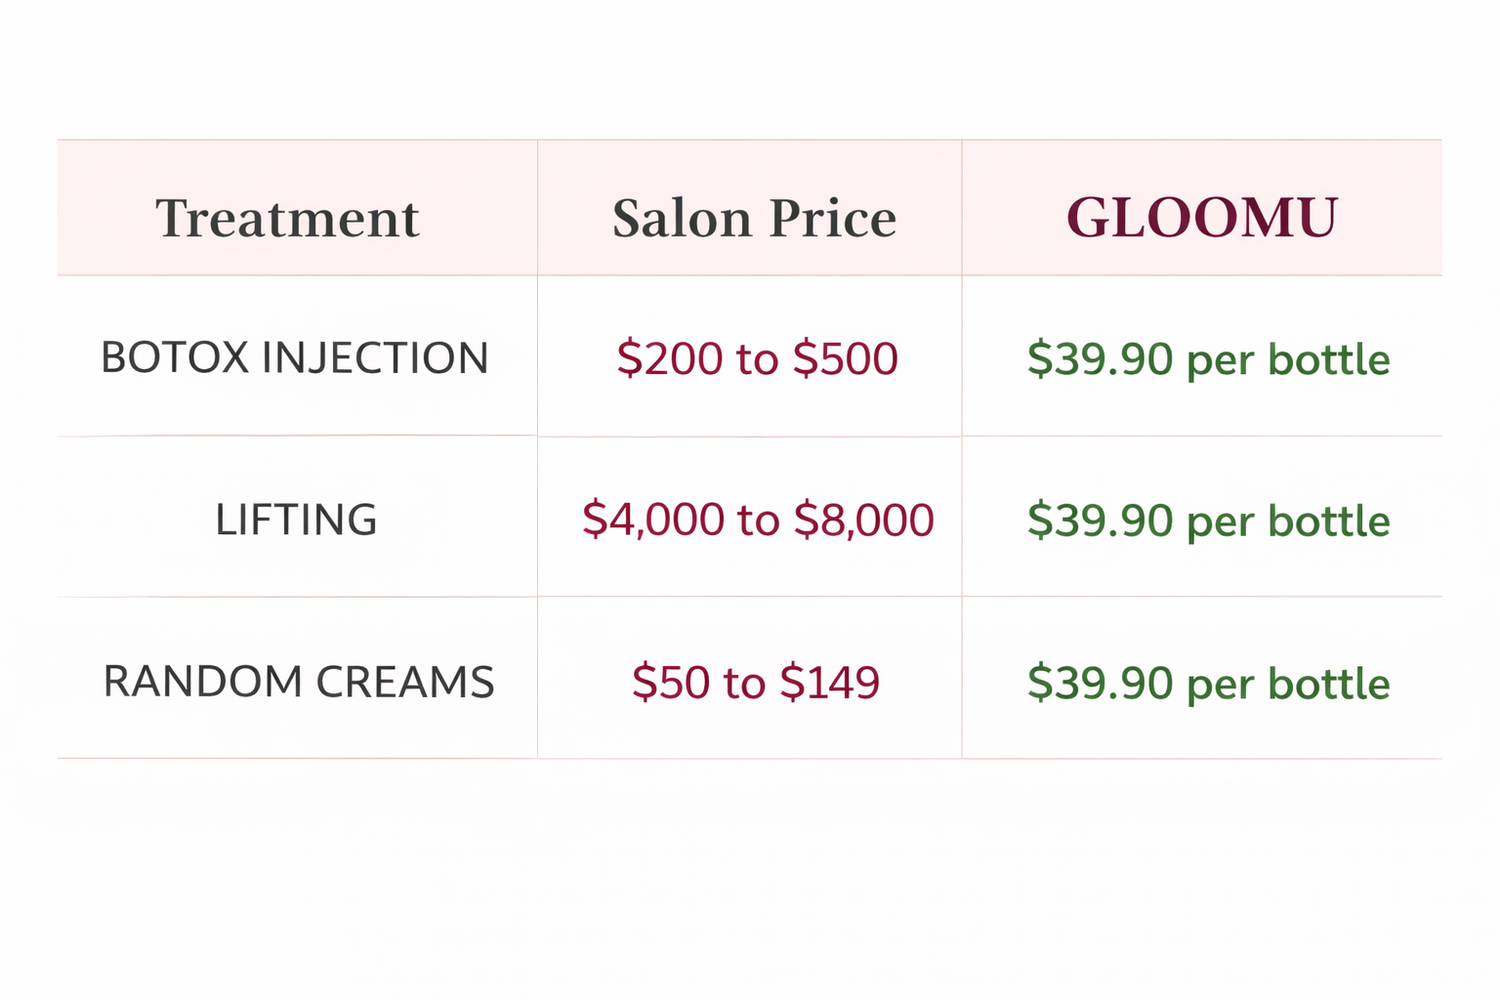Click the word "to" in the Botox salon price

757,359
